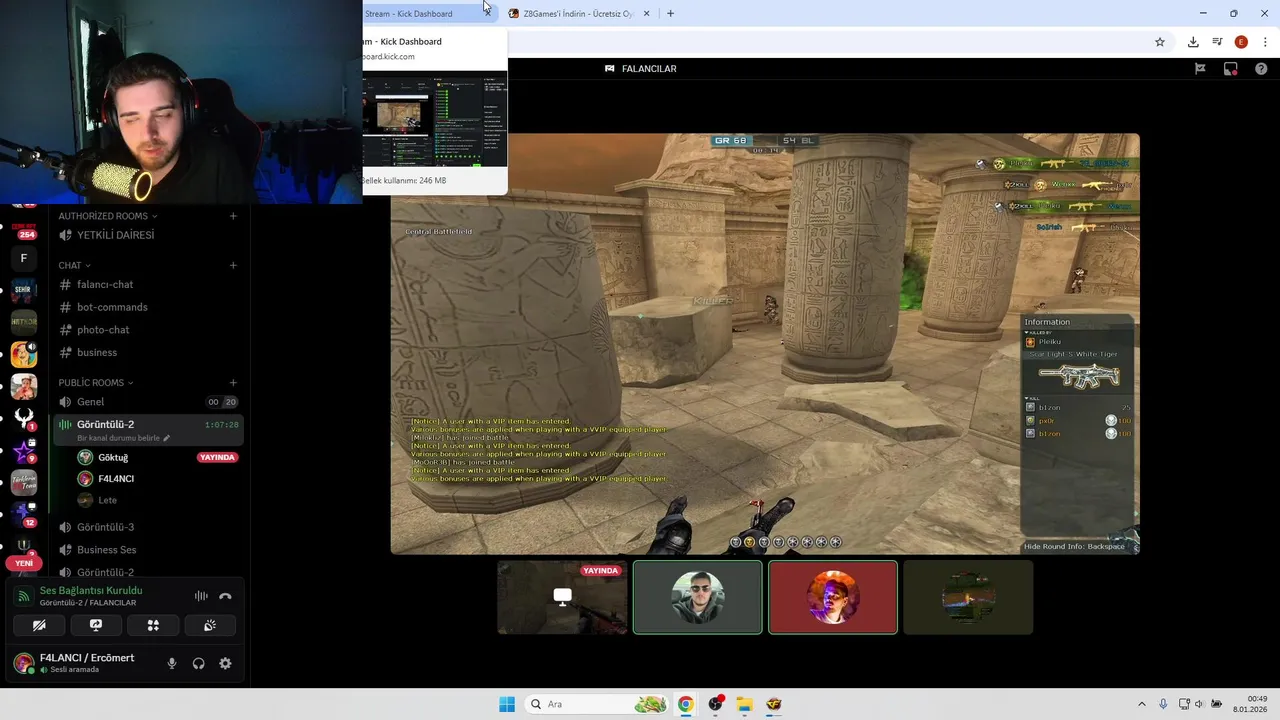Collapse the AUTHORIZED ROOMS category
The height and width of the screenshot is (720, 1280).
pyautogui.click(x=108, y=216)
